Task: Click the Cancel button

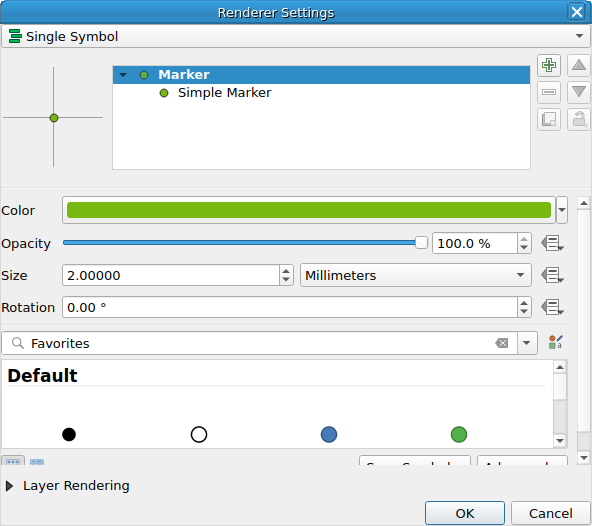Action: (550, 514)
